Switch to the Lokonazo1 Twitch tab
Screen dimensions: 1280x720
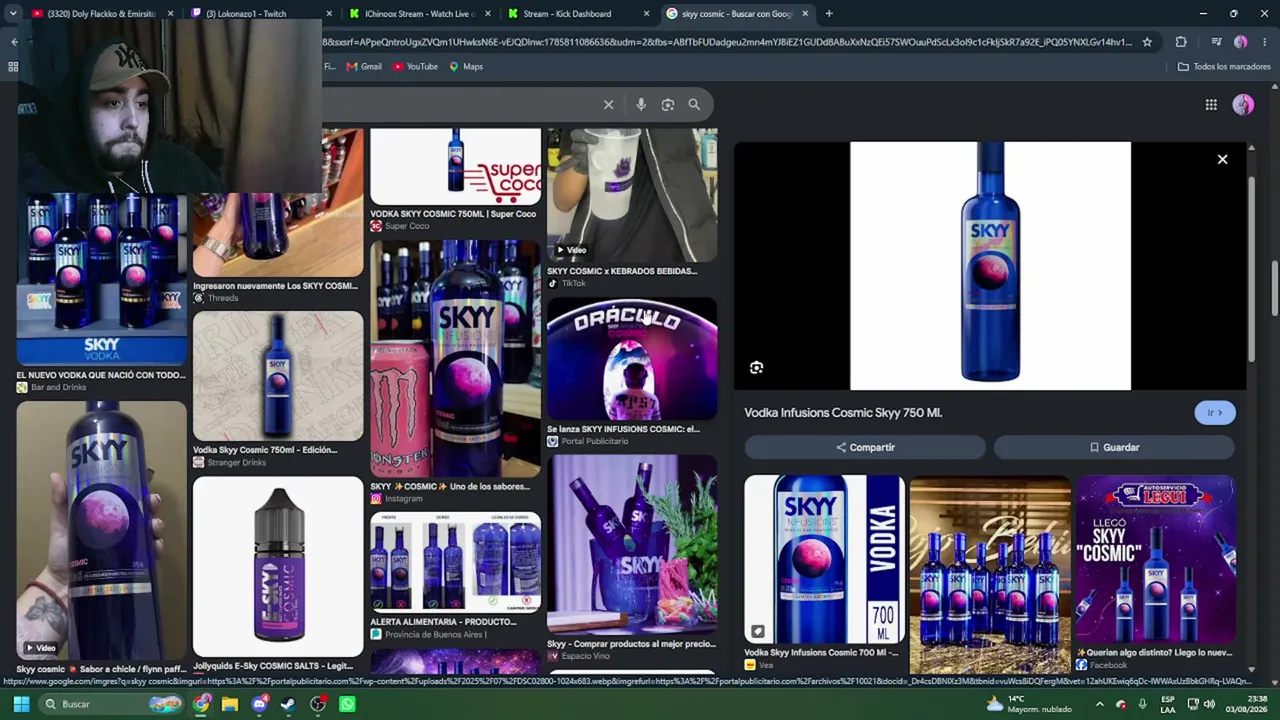coord(260,14)
